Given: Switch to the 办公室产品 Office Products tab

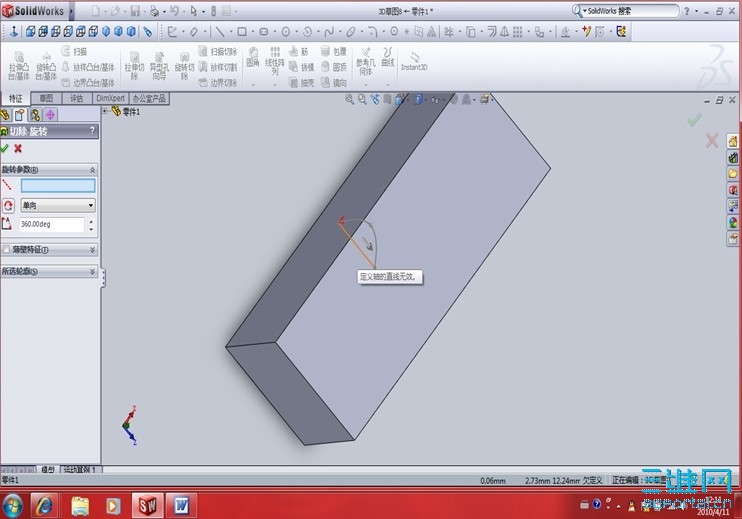Looking at the screenshot, I should coord(149,98).
